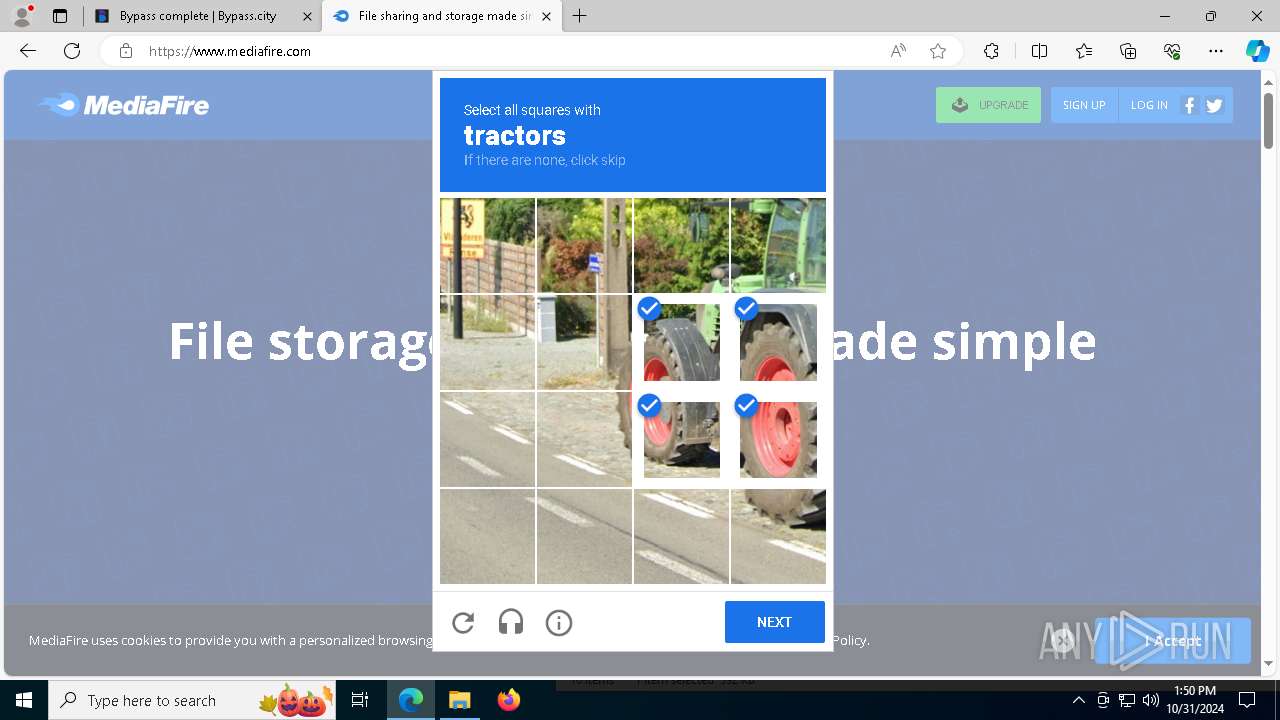Open the tab actions menu icon
This screenshot has height=720, width=1280.
pos(60,16)
